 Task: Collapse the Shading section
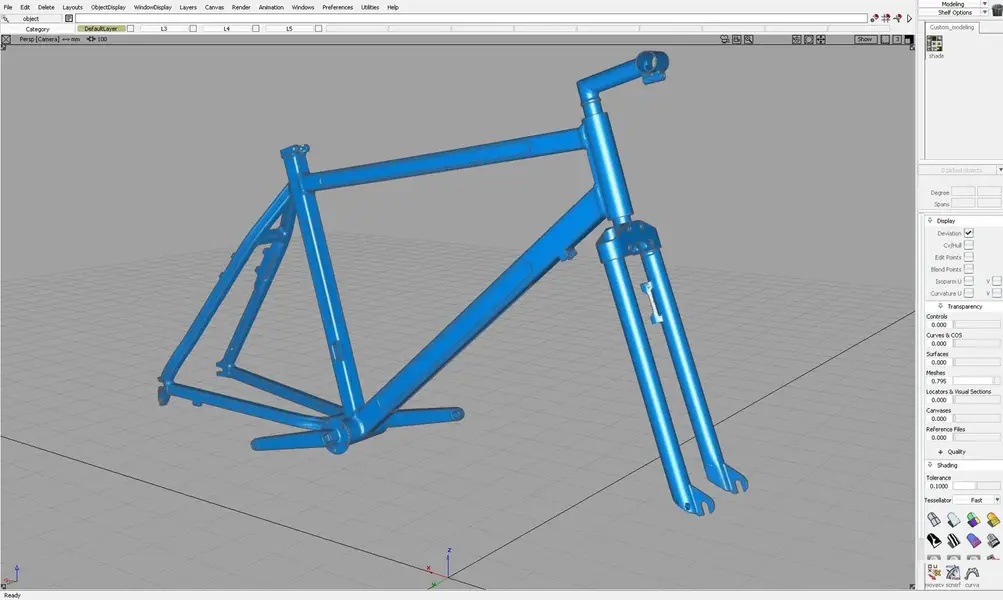click(x=931, y=465)
